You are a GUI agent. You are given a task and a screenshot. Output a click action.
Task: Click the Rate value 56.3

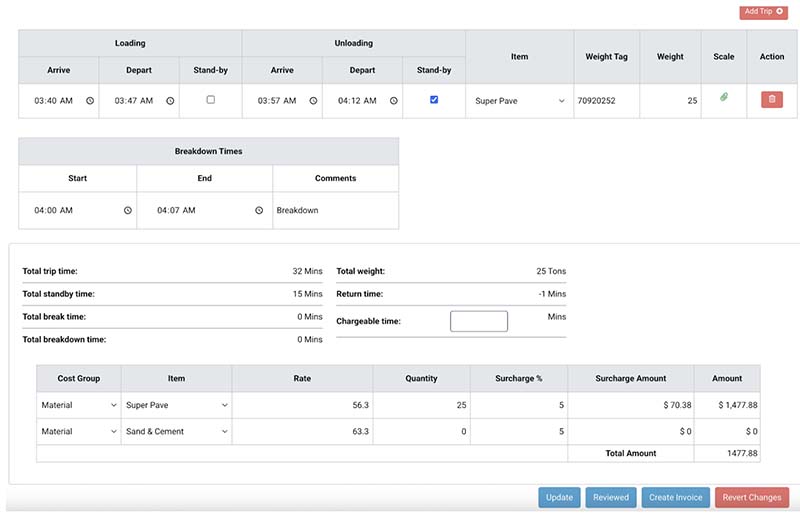click(x=360, y=405)
